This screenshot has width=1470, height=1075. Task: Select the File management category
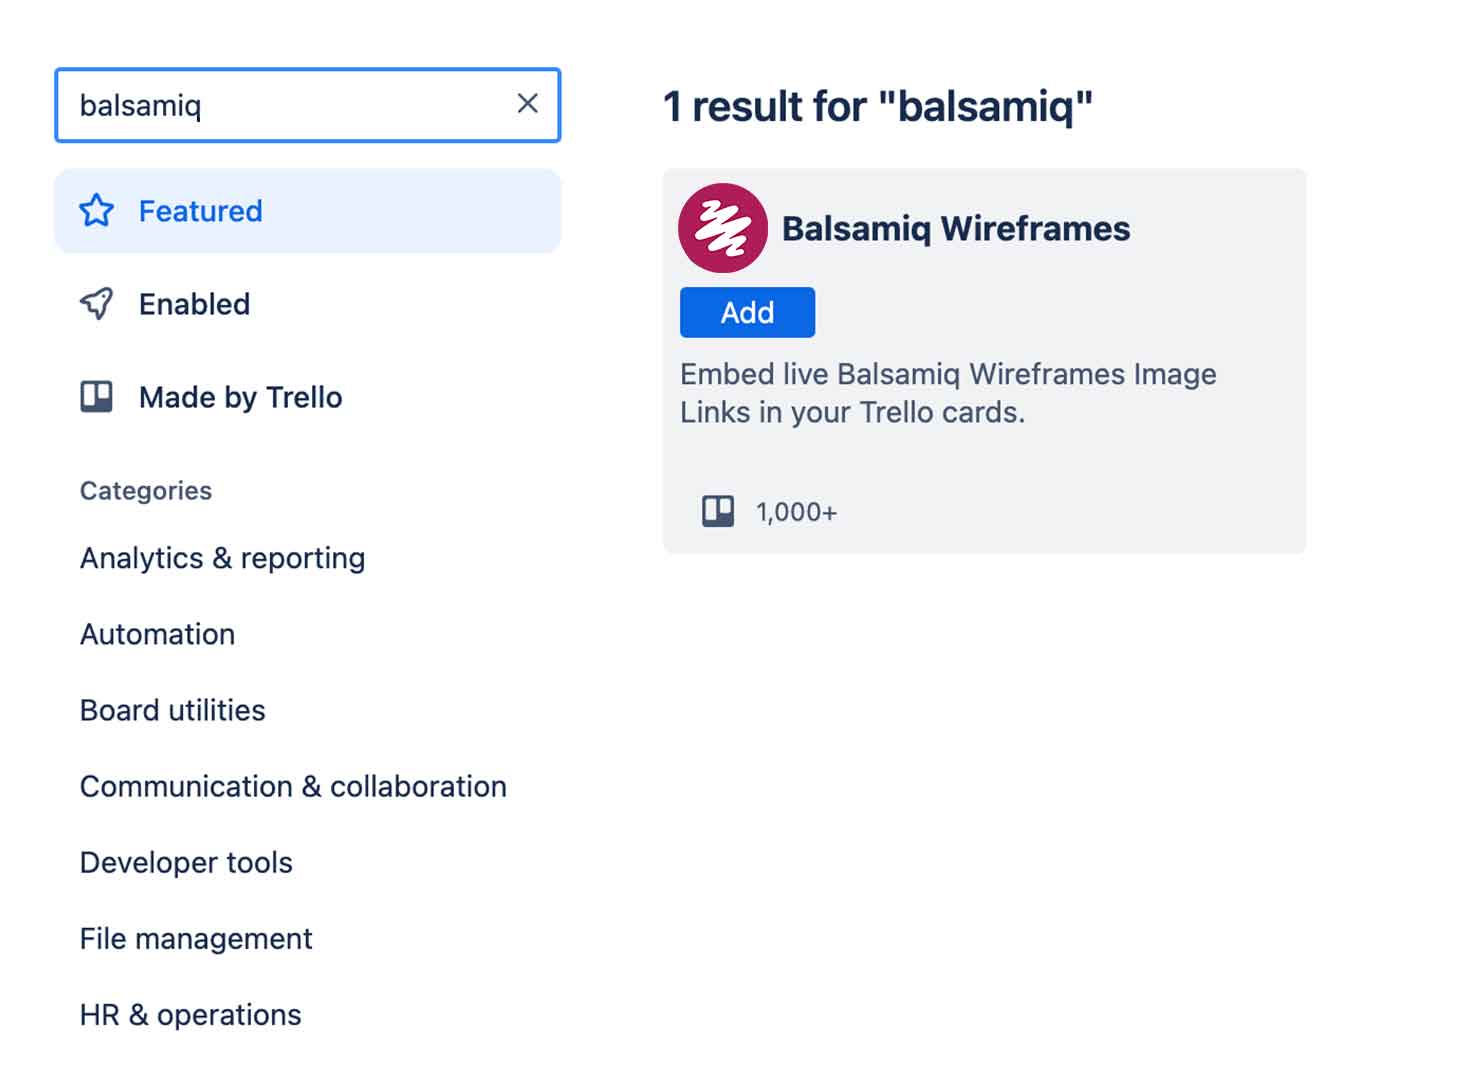coord(196,939)
